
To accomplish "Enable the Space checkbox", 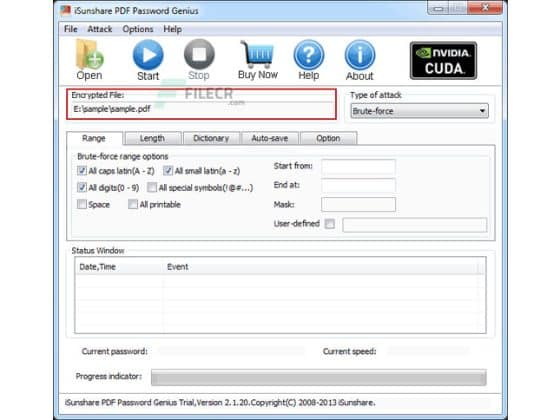I will pyautogui.click(x=82, y=204).
